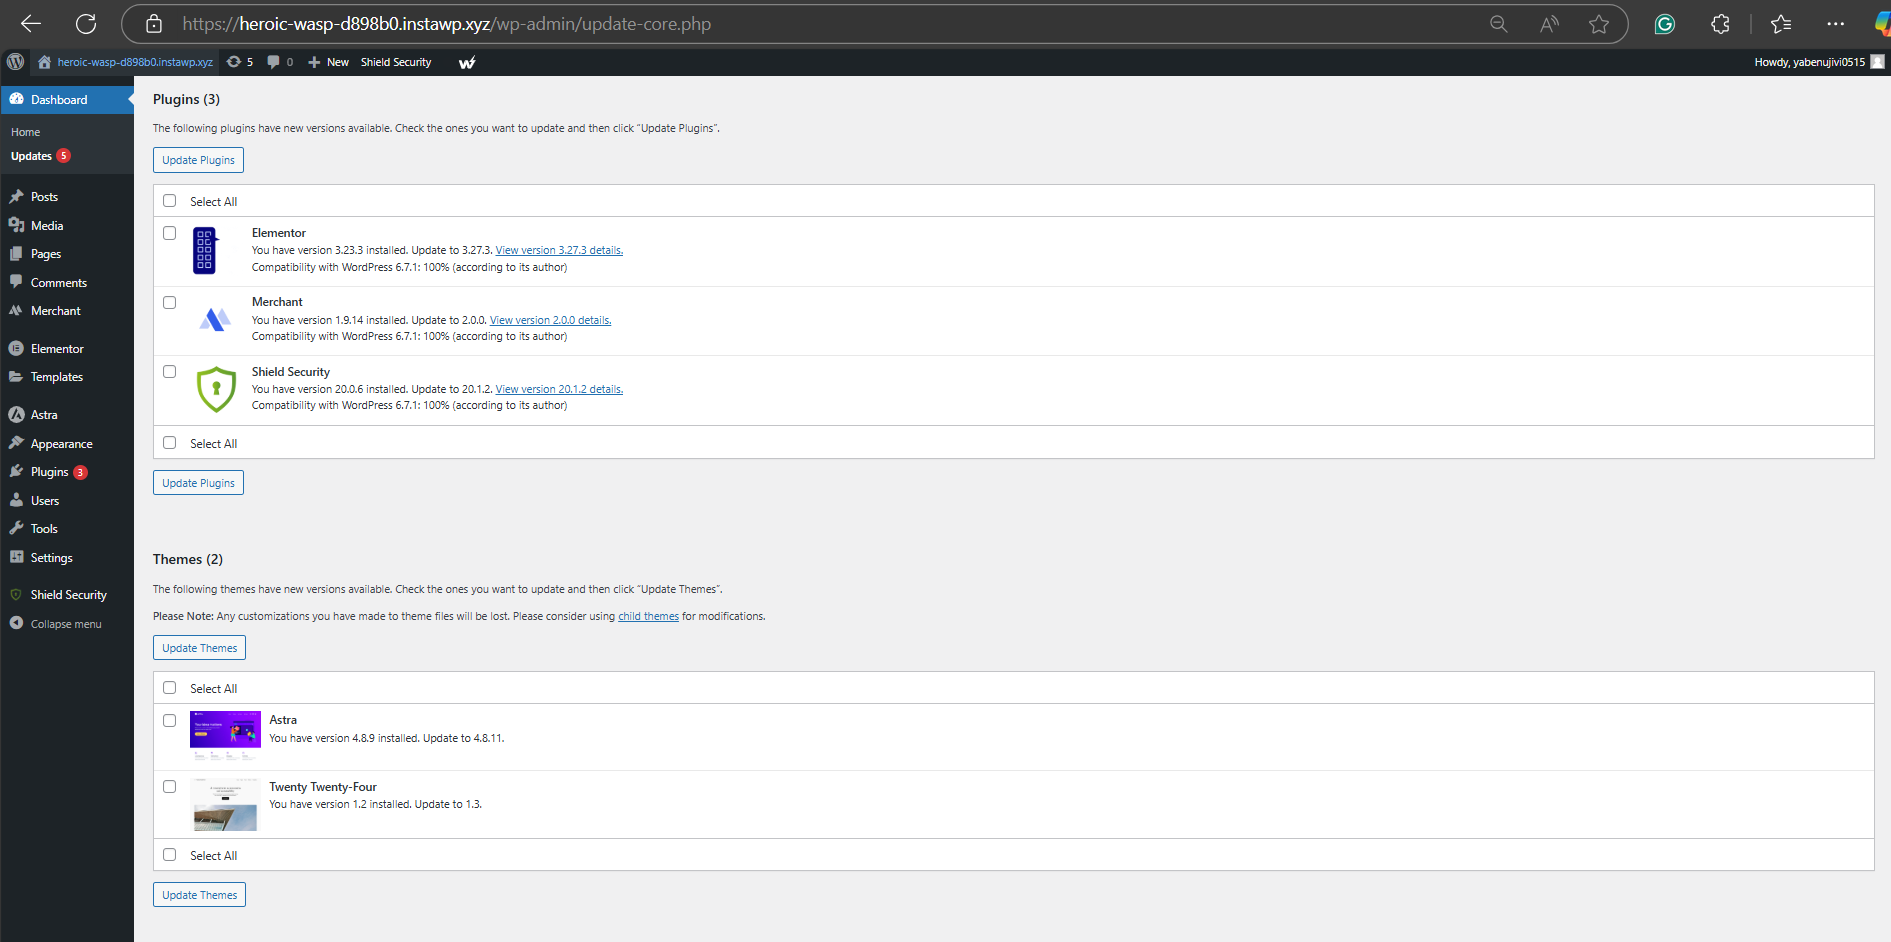Screen dimensions: 1891x942
Task: Check the Shield Security plugin checkbox
Action: click(x=170, y=372)
